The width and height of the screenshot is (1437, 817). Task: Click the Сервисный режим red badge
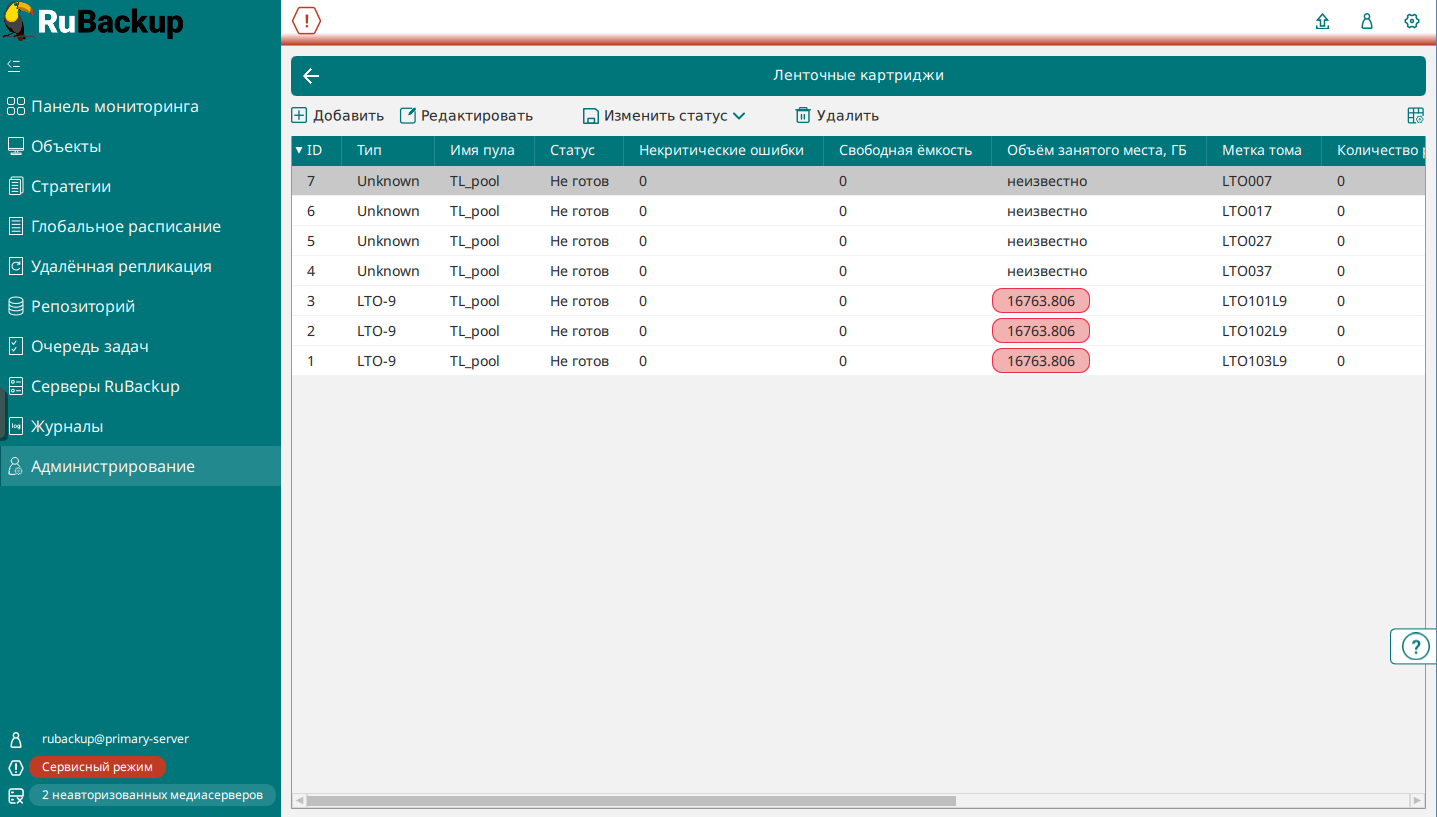pos(97,767)
